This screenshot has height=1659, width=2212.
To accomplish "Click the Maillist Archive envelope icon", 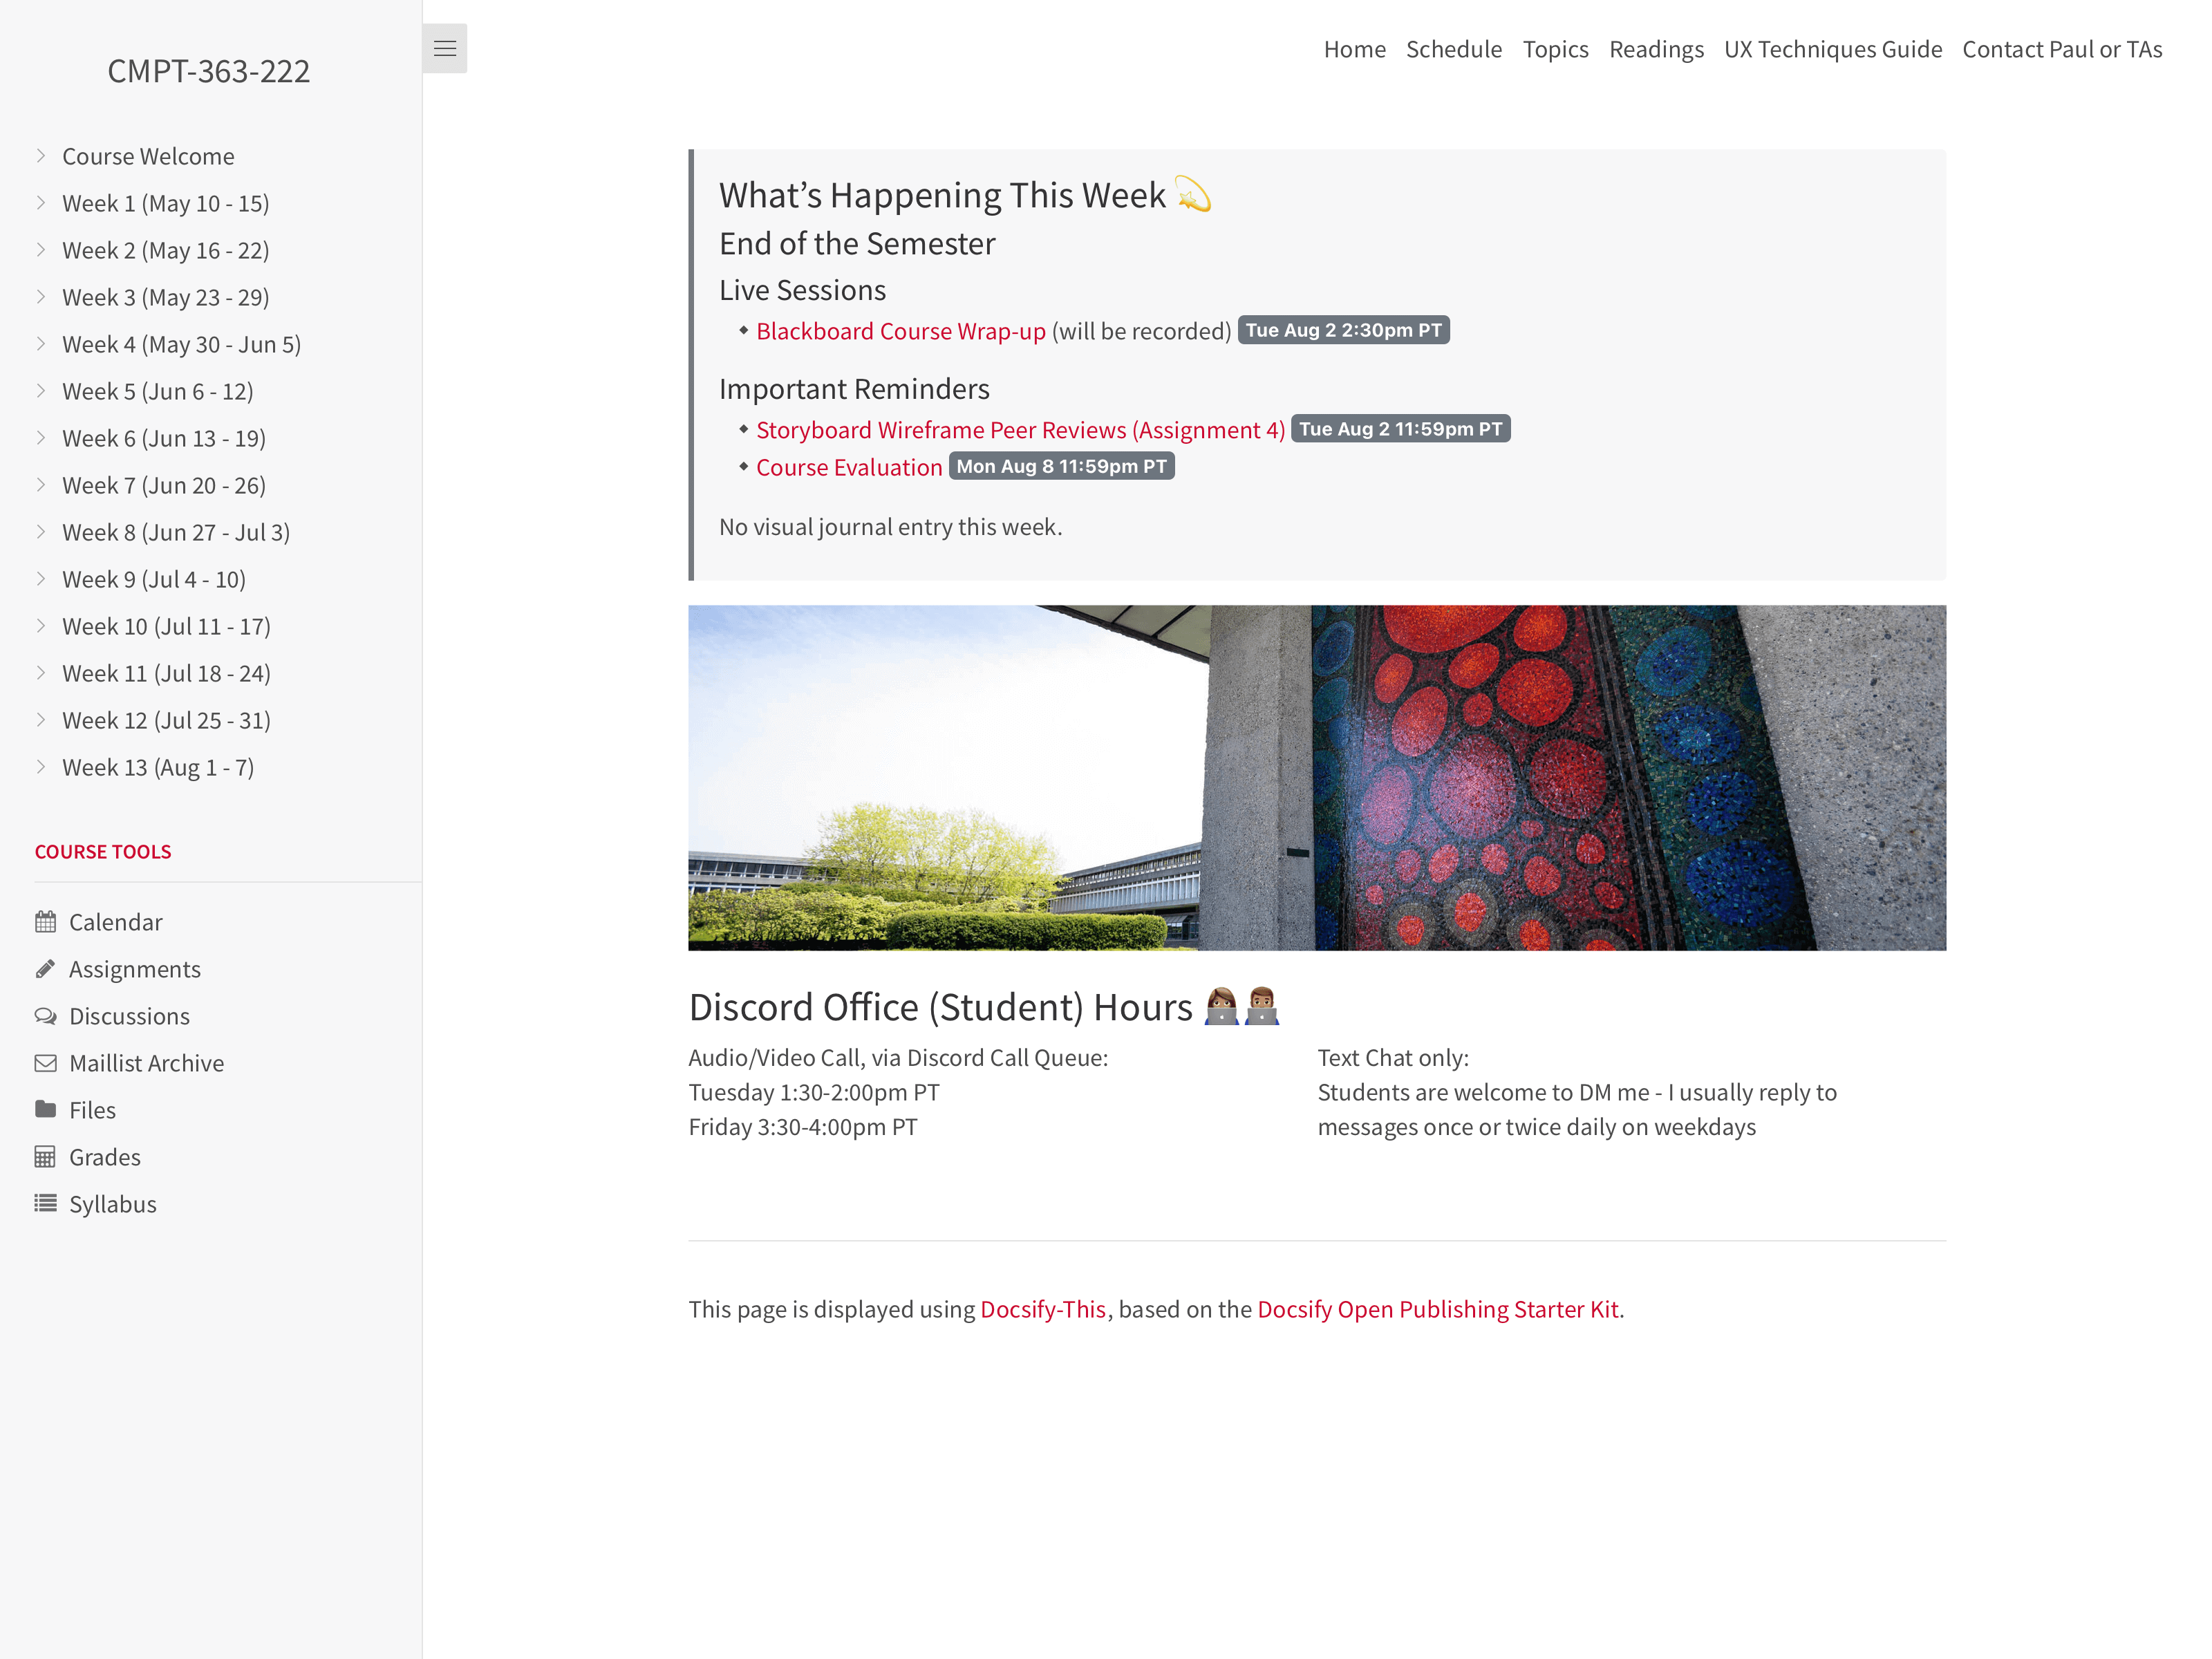I will [x=45, y=1063].
